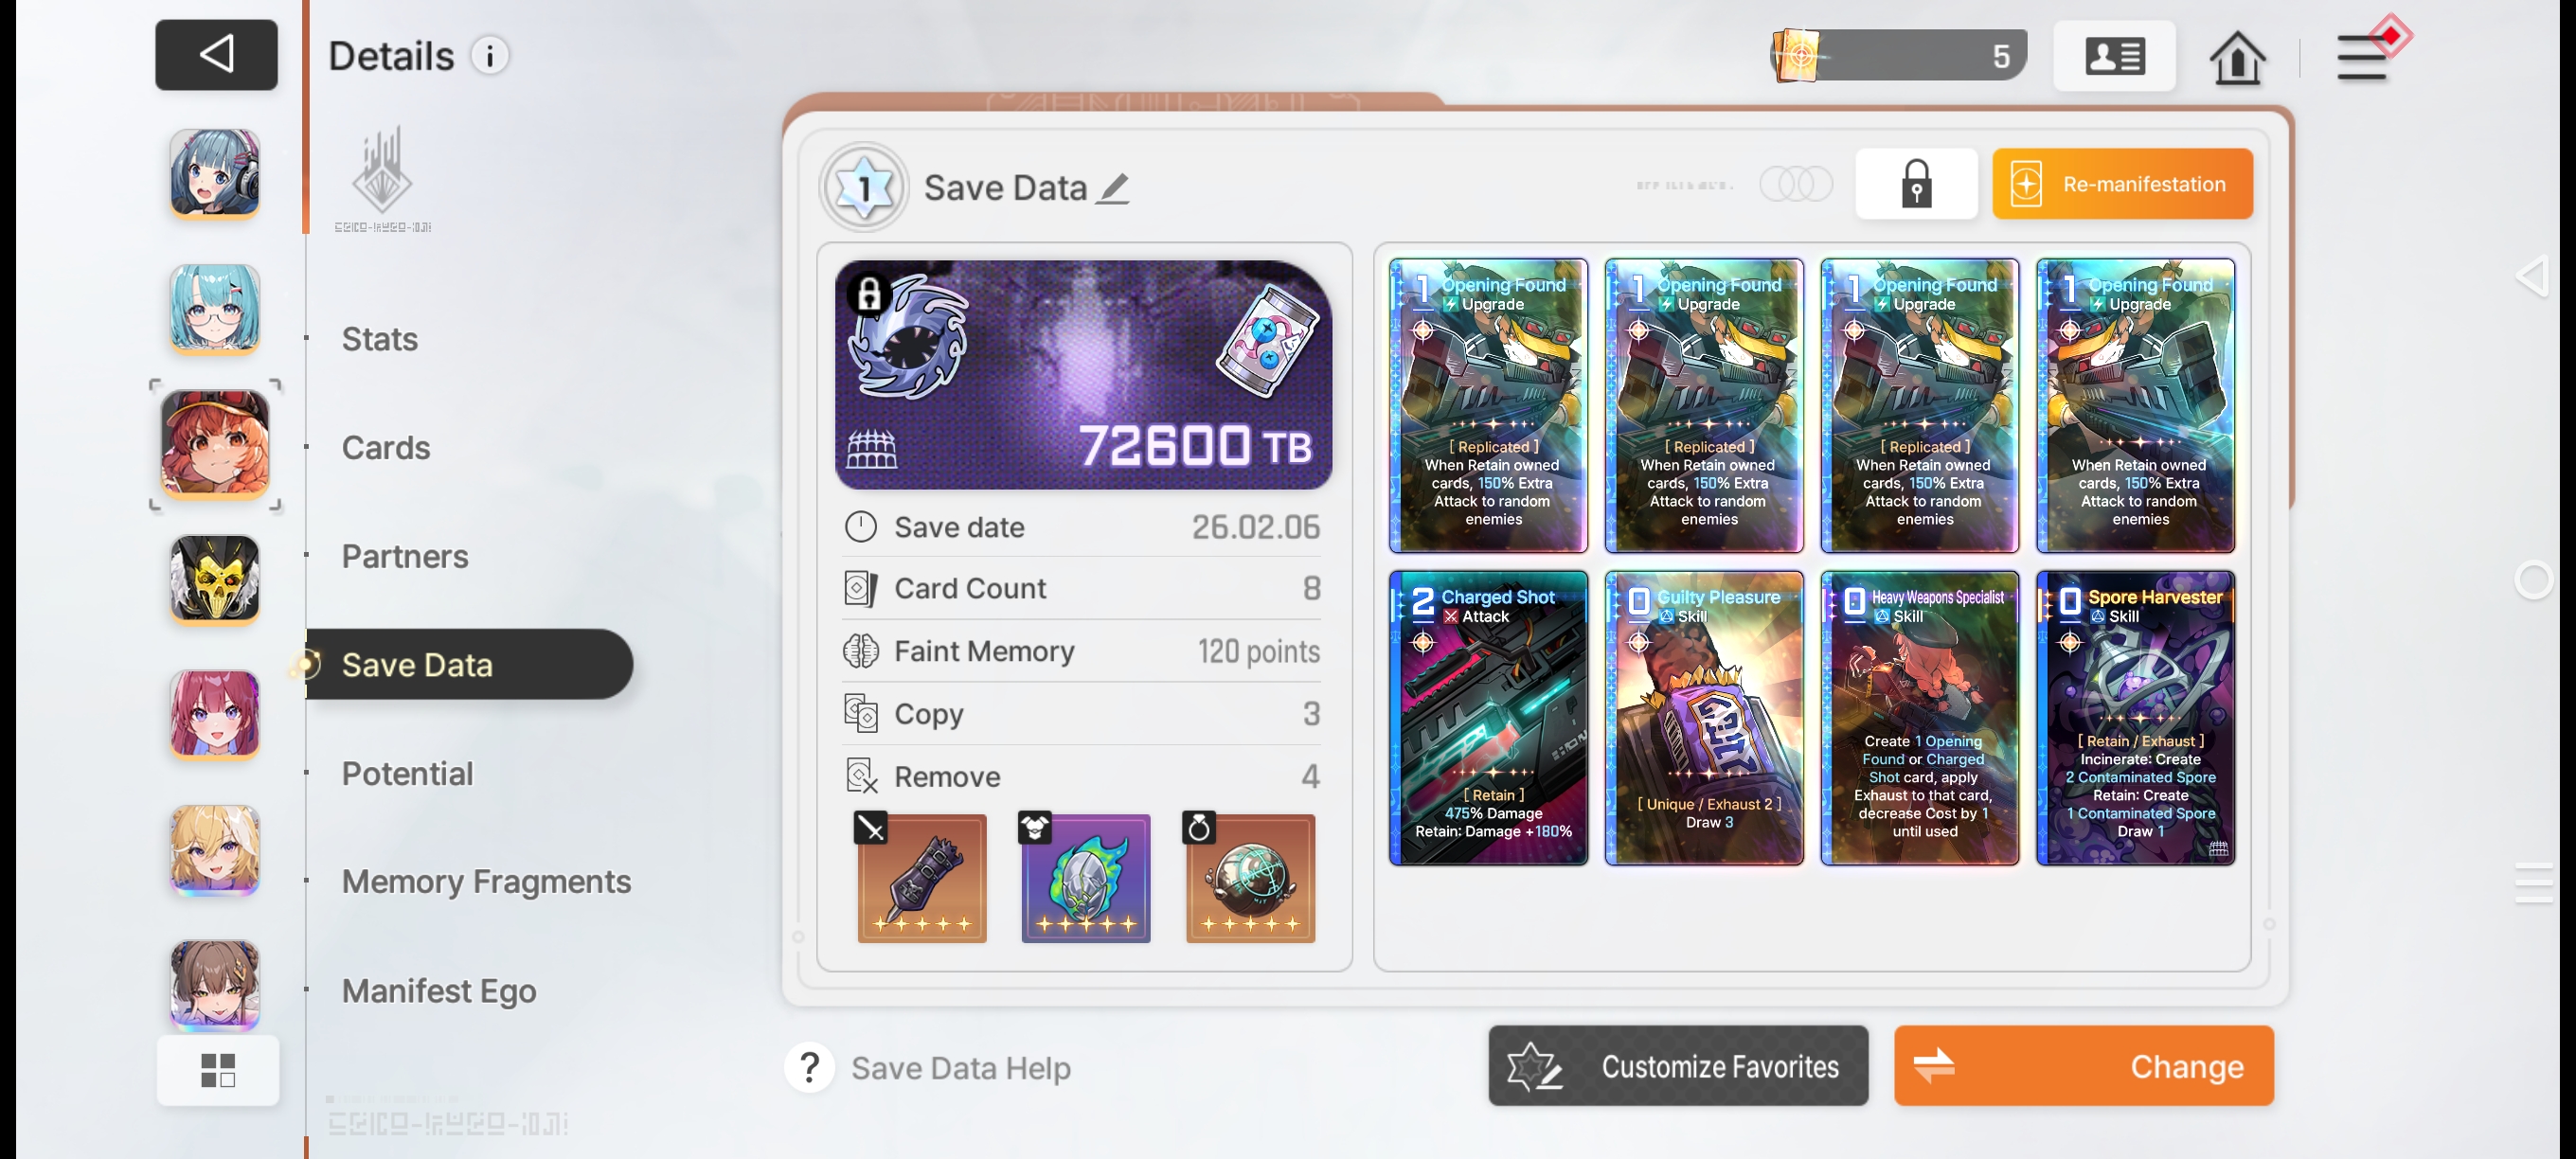Open the profile card icon
The height and width of the screenshot is (1159, 2576).
click(2113, 56)
